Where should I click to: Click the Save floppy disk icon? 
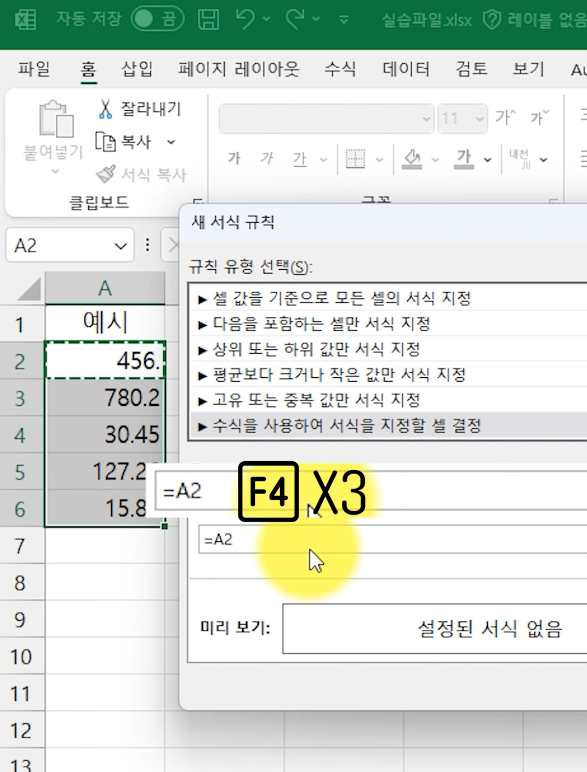[208, 20]
